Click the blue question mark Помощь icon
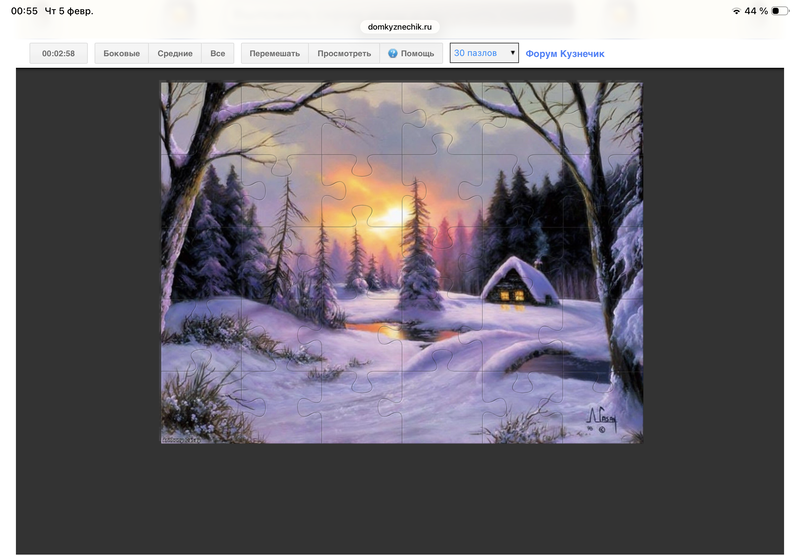Screen dimensions: 800x556 pyautogui.click(x=393, y=54)
